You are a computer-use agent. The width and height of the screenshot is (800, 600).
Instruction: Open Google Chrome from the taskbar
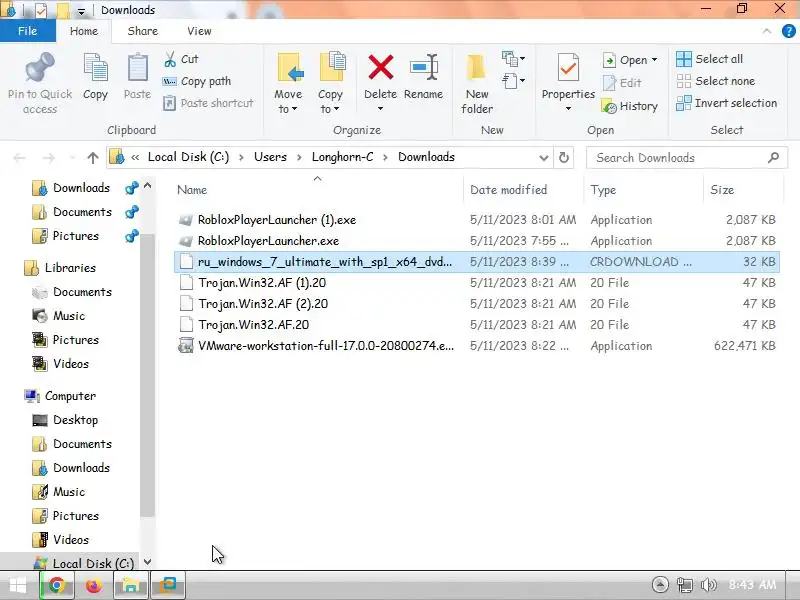click(57, 585)
